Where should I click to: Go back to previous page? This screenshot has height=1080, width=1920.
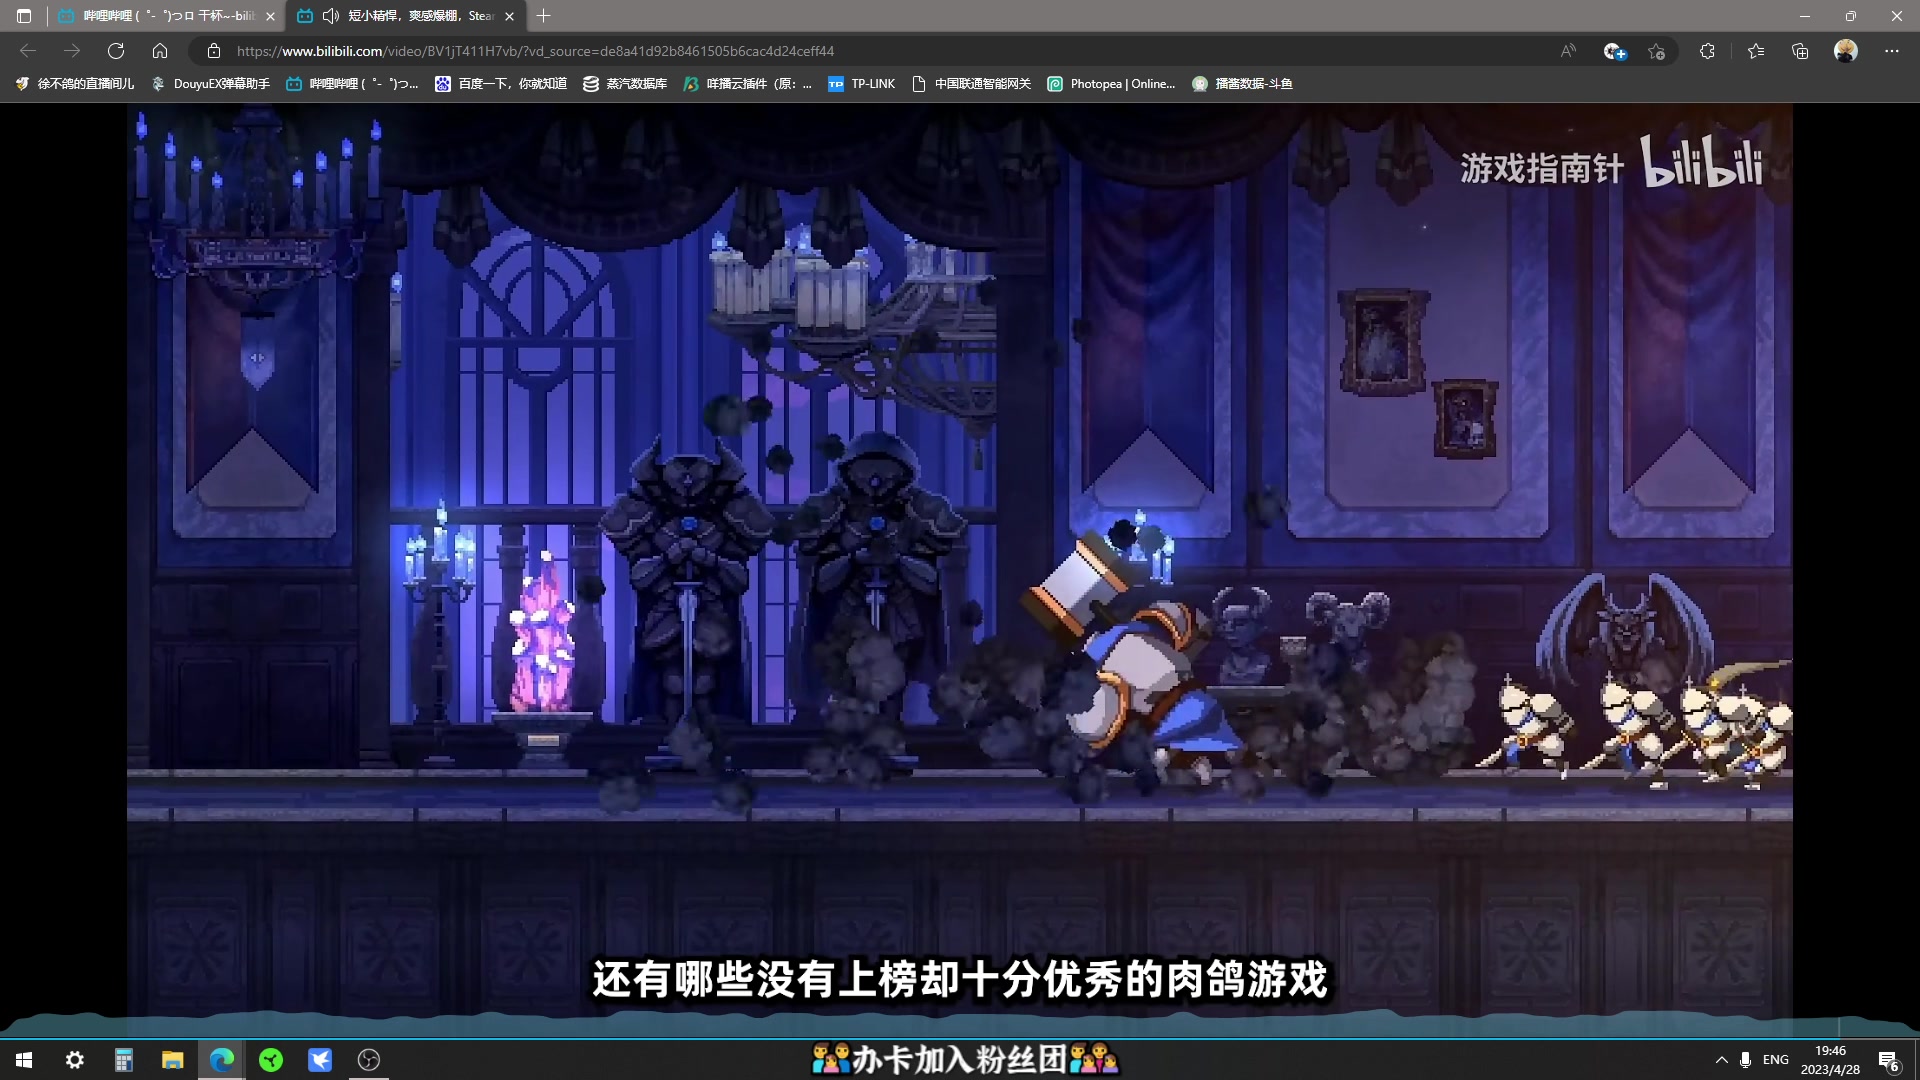point(28,51)
